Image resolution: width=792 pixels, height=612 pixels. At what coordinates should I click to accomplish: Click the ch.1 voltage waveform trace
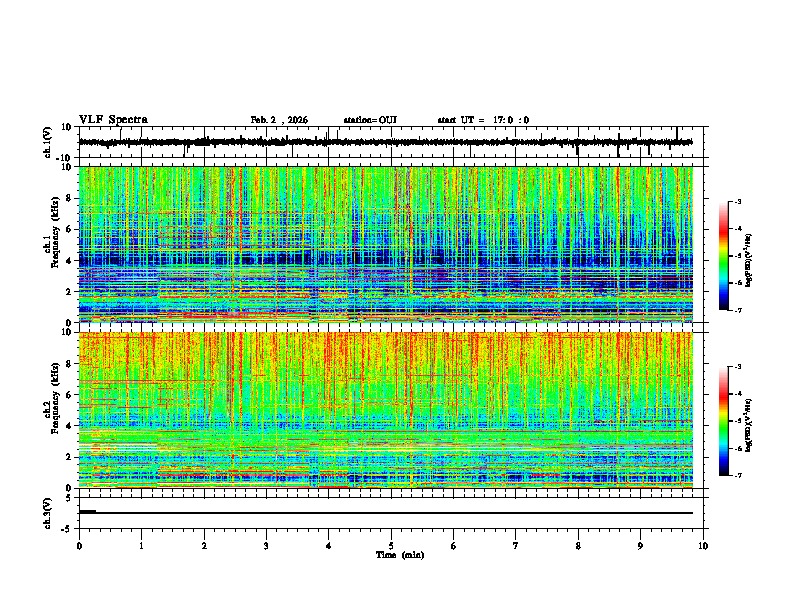coord(385,142)
